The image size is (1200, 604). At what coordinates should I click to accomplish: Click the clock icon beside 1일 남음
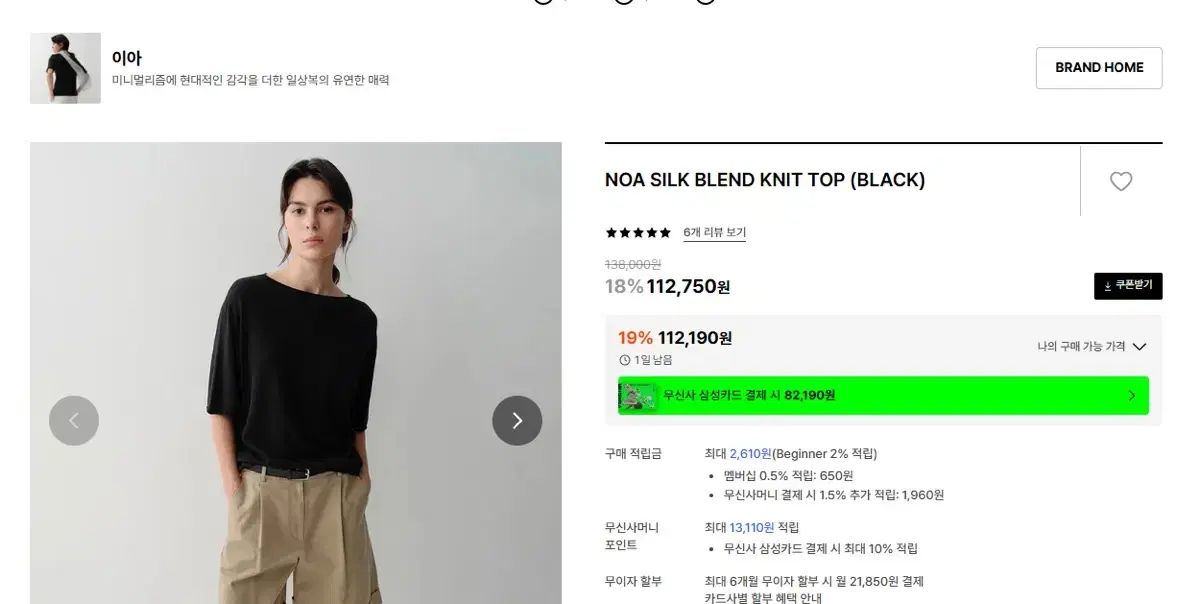[x=625, y=360]
